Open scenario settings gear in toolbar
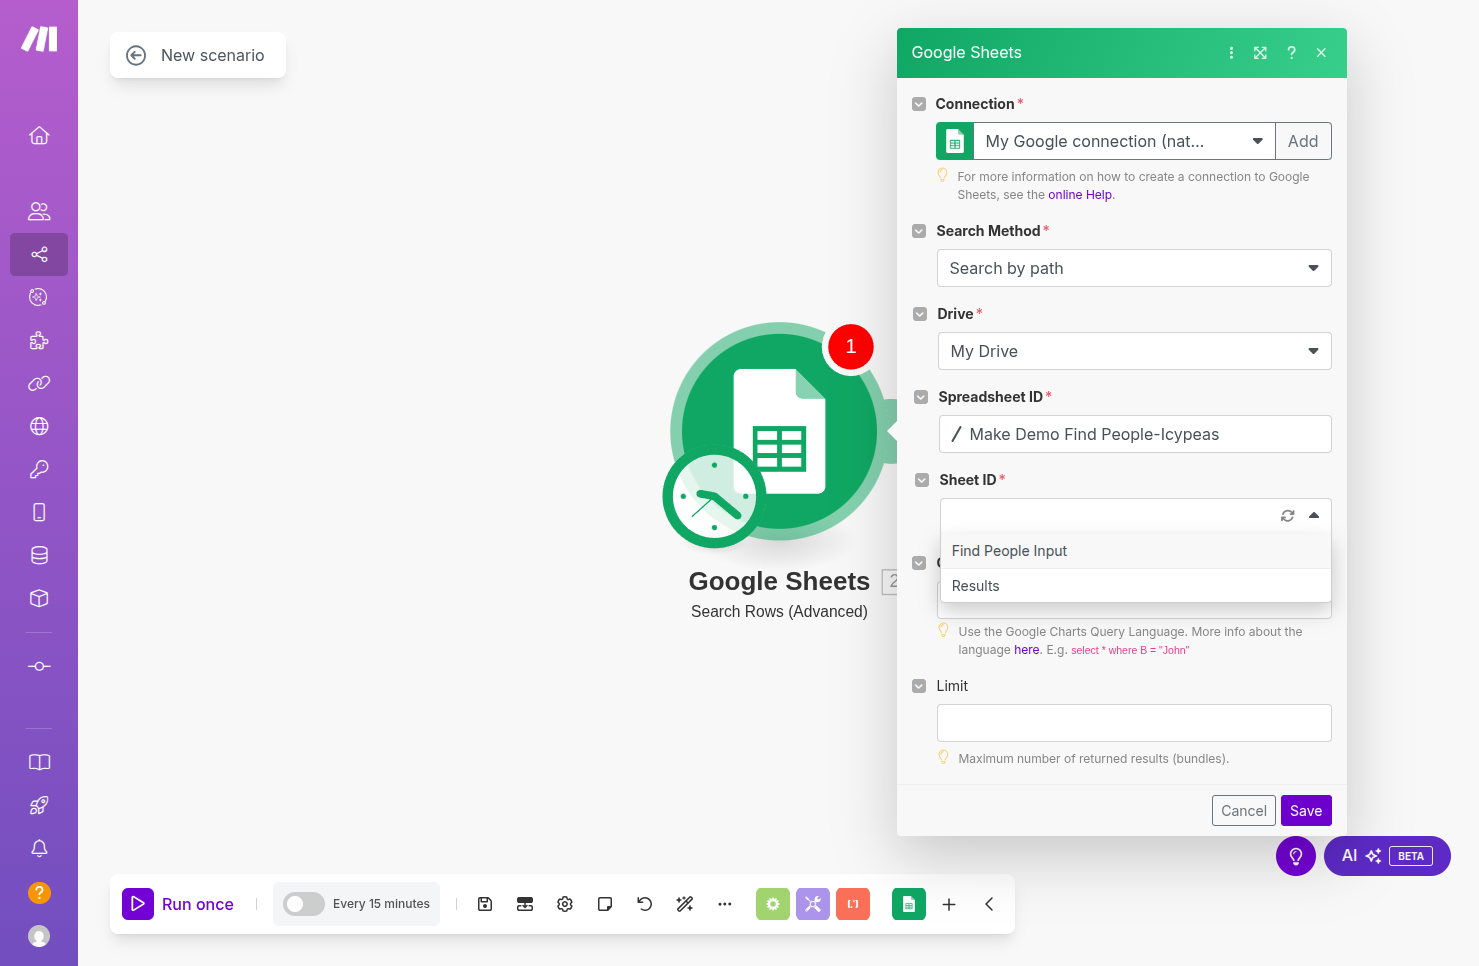Viewport: 1479px width, 966px height. [x=565, y=904]
